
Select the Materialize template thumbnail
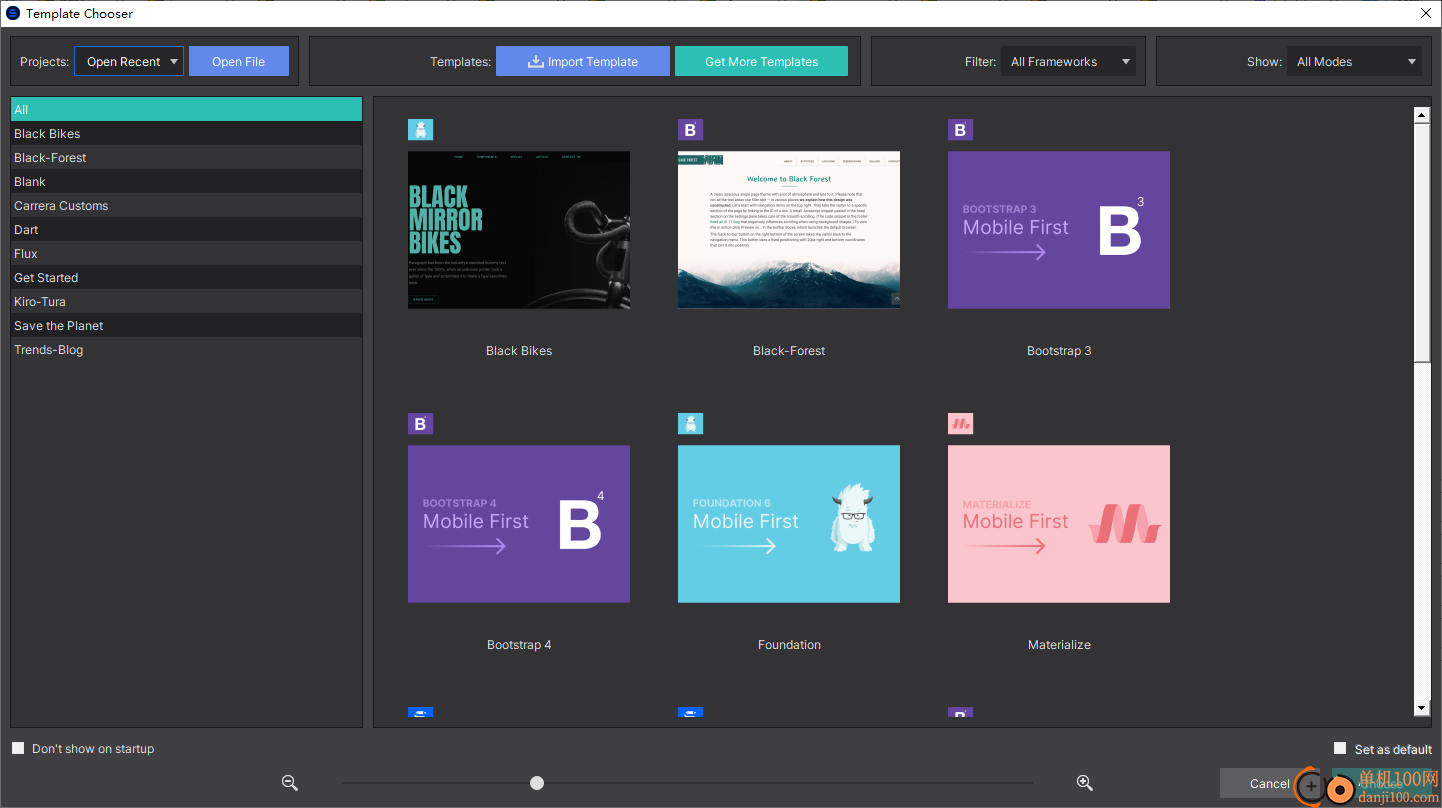(x=1059, y=524)
